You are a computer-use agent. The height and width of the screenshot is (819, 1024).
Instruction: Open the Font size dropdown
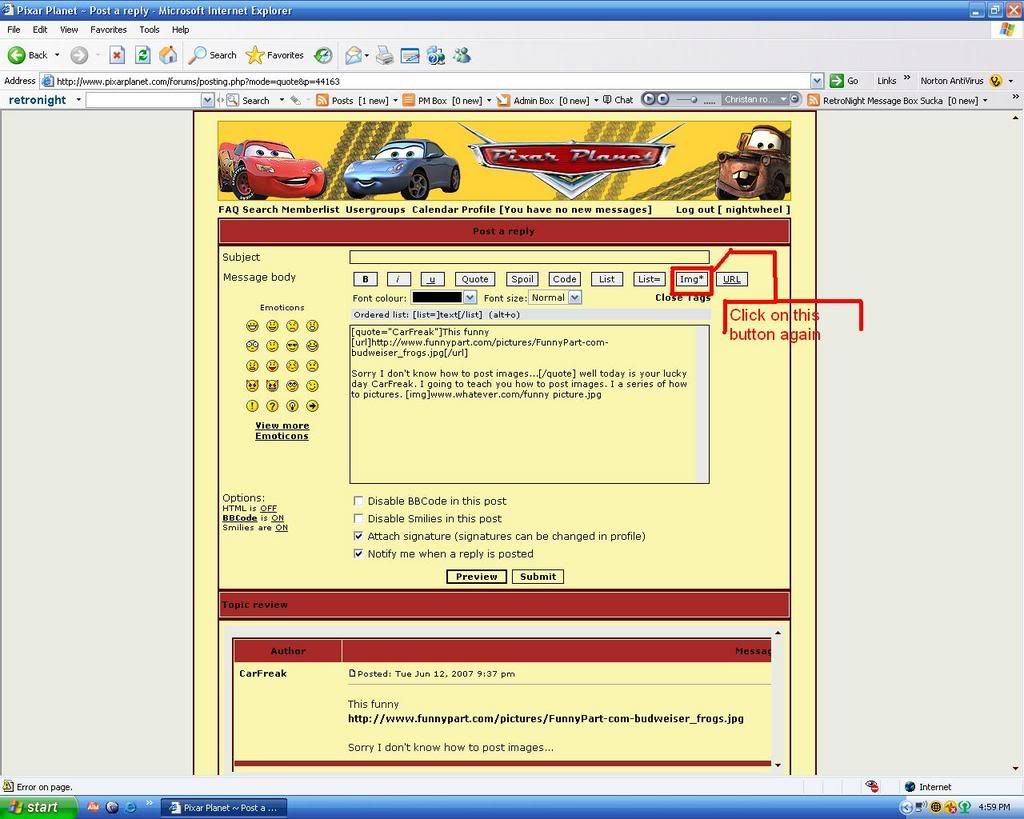click(x=575, y=298)
